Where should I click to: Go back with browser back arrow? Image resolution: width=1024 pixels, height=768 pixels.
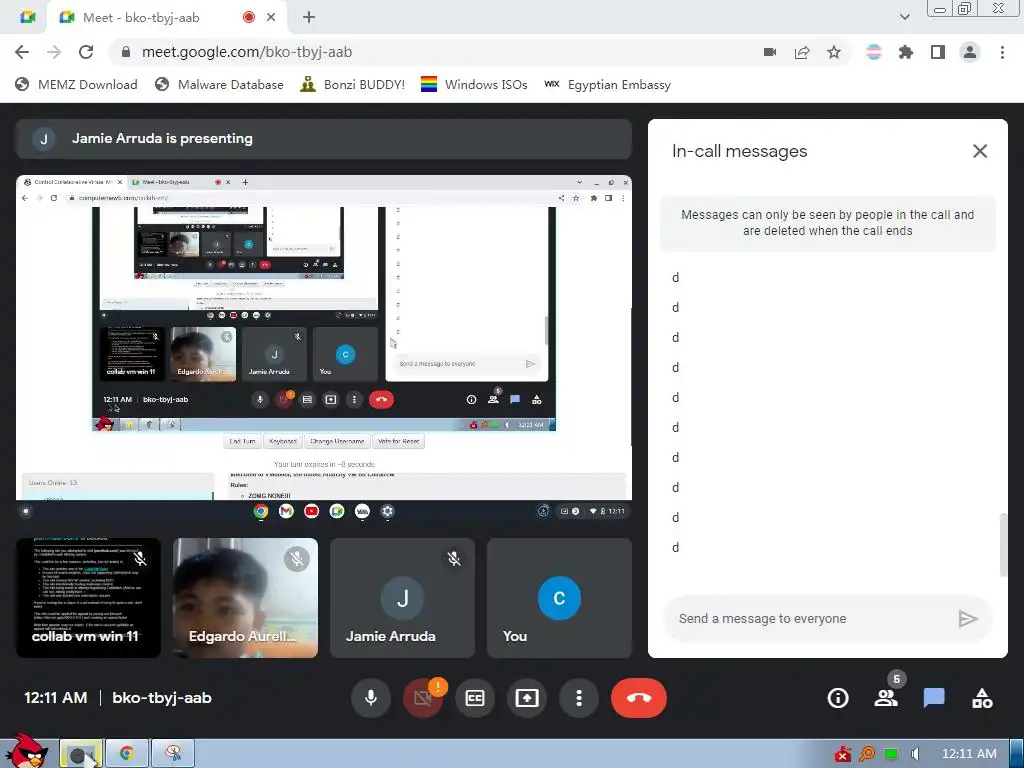coord(22,52)
